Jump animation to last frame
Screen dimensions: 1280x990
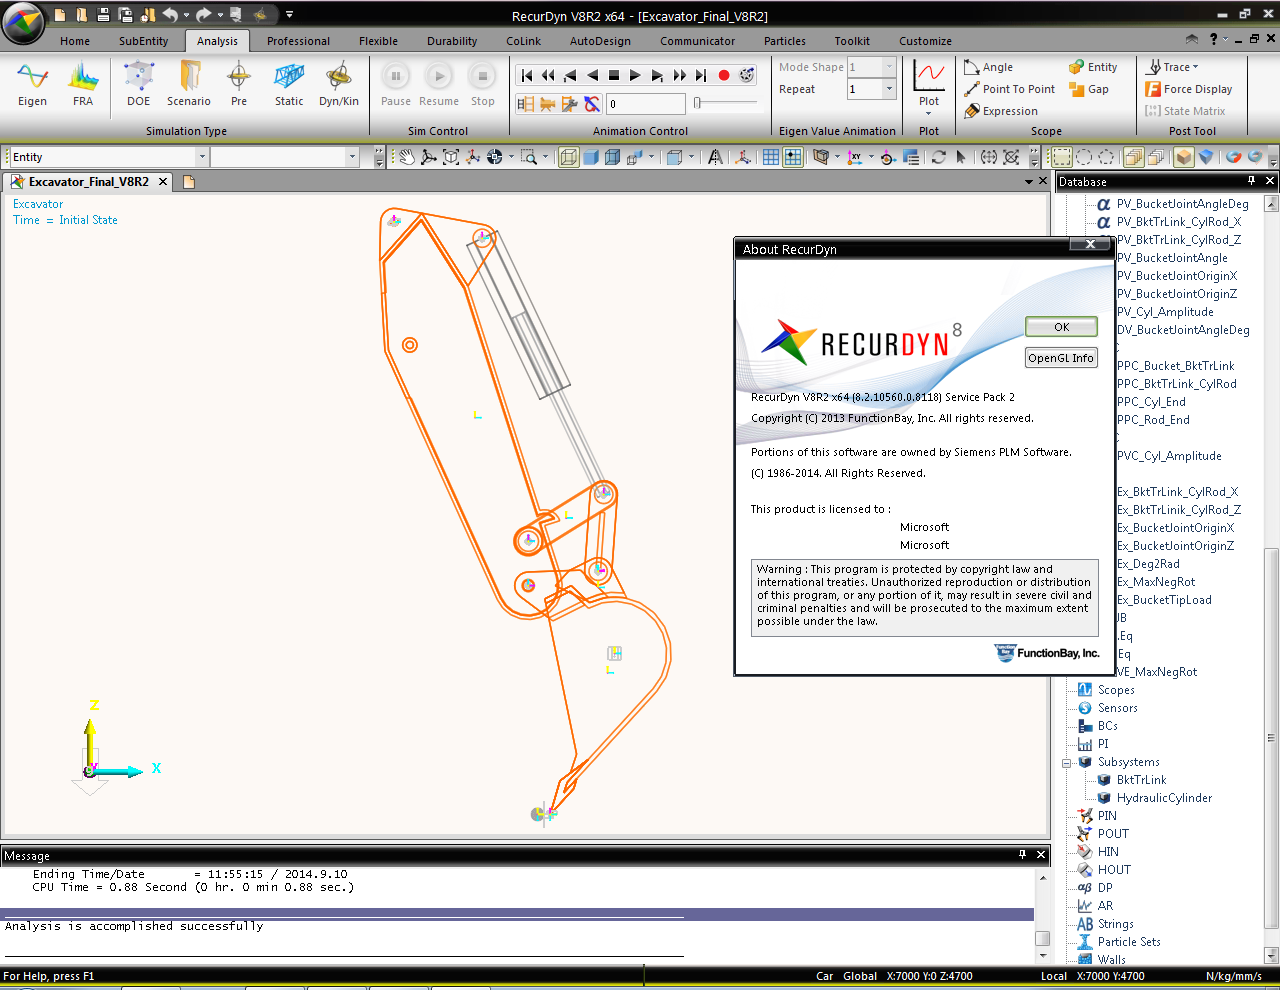[x=701, y=75]
